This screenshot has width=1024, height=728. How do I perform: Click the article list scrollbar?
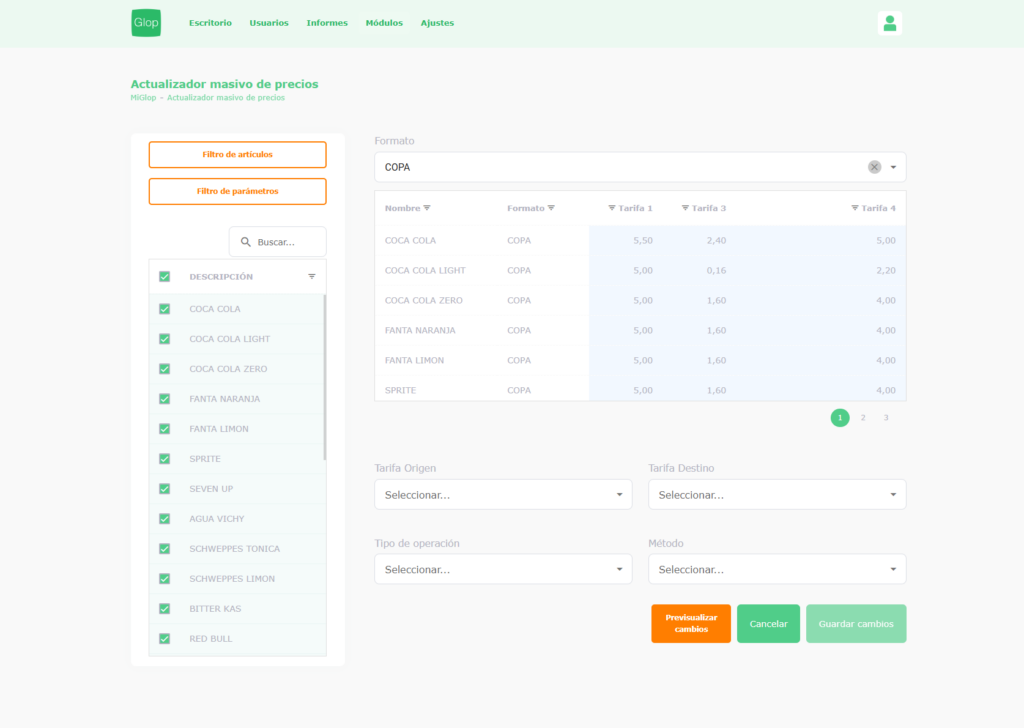325,377
